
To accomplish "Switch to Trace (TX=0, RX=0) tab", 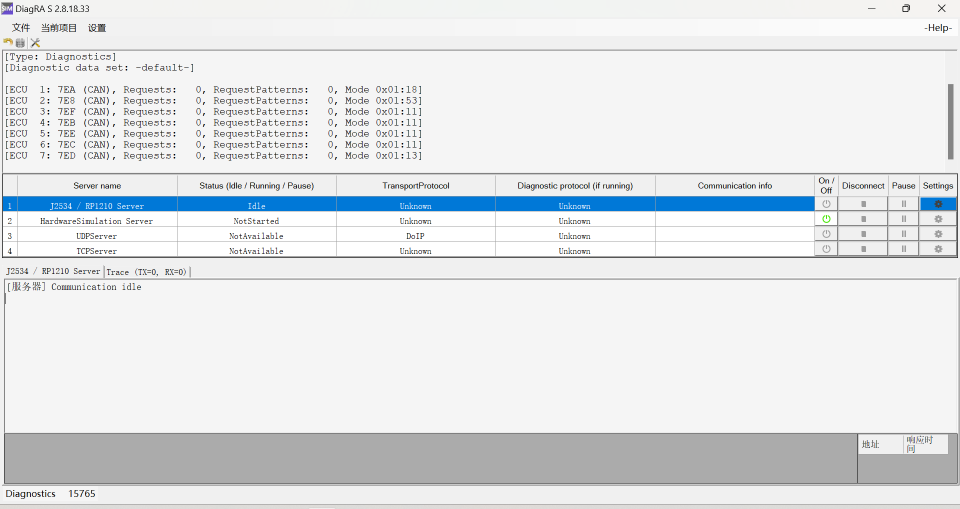I will [x=147, y=271].
